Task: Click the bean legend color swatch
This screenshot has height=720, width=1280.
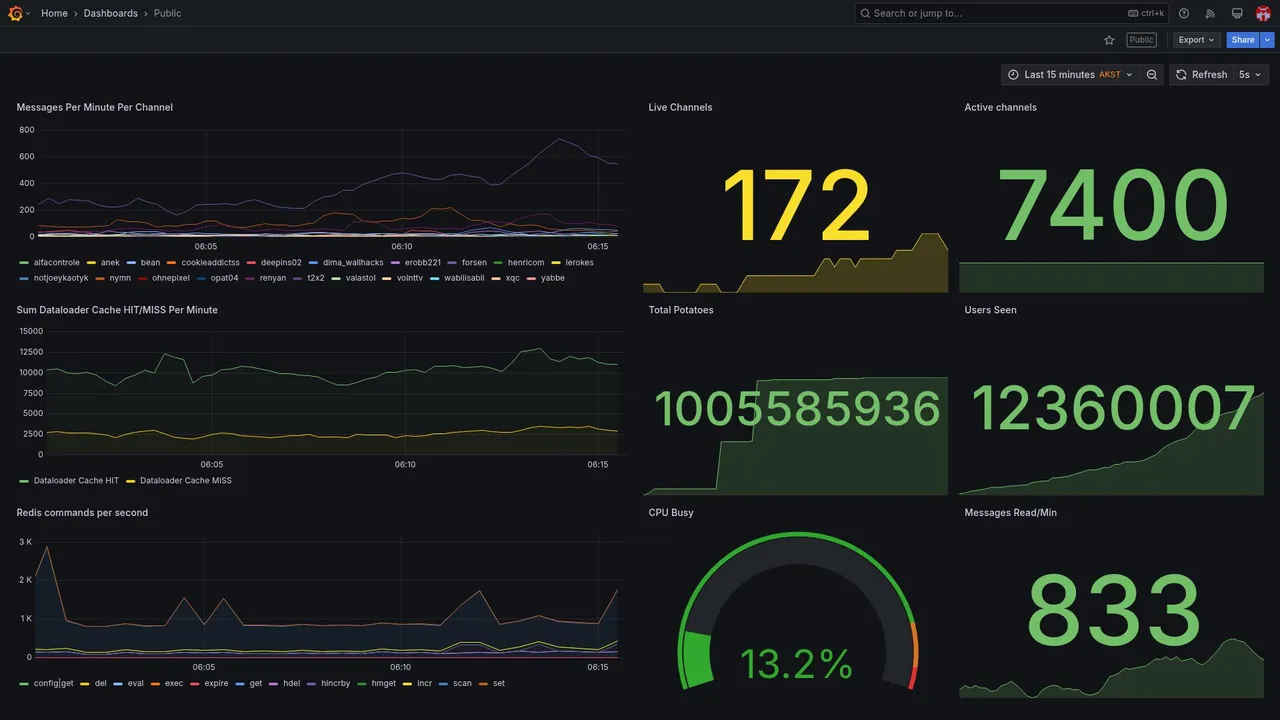Action: coord(132,263)
